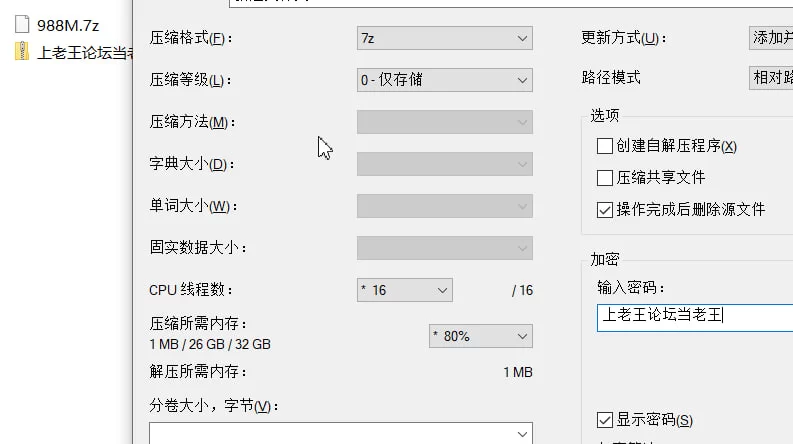Open the 压缩格式 7z dropdown
The image size is (793, 444).
[x=445, y=38]
